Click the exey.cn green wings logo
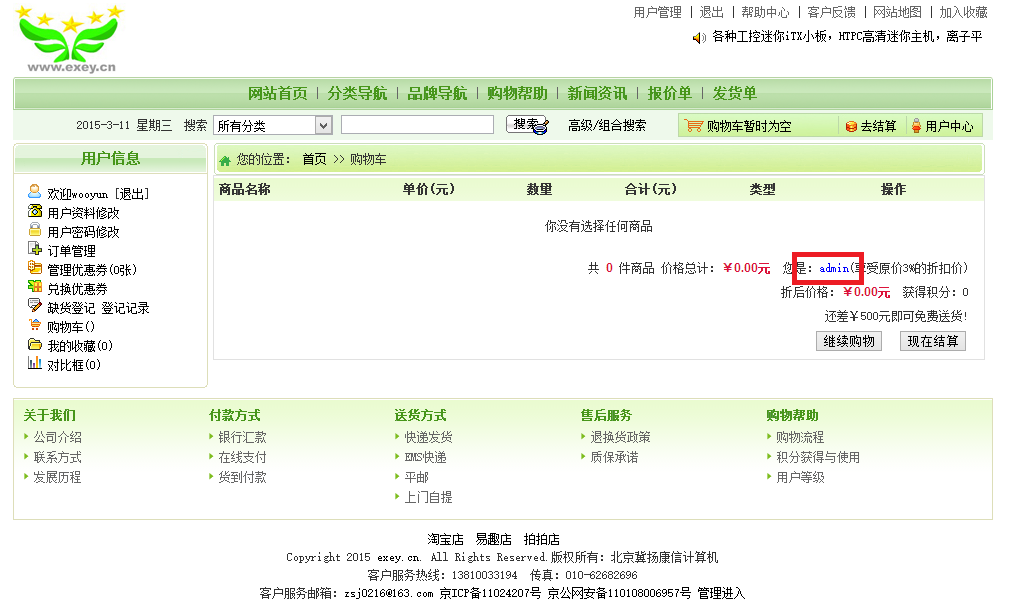Viewport: 1023px width, 607px height. [70, 39]
